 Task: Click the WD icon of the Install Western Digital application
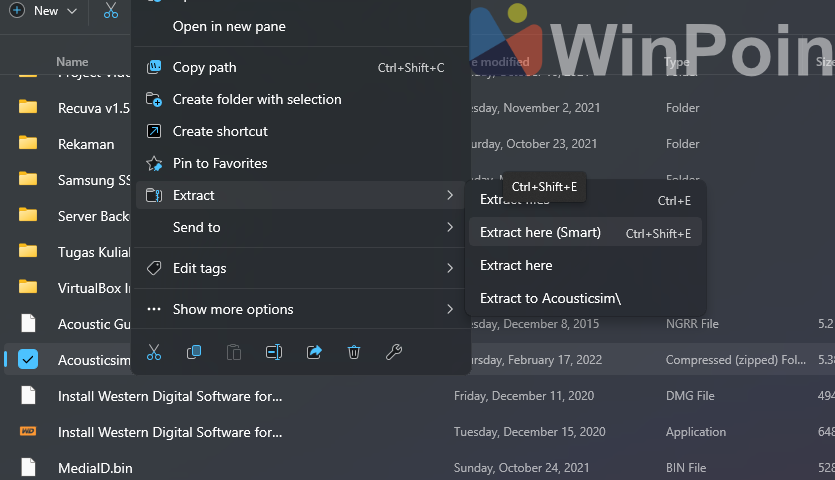click(28, 432)
